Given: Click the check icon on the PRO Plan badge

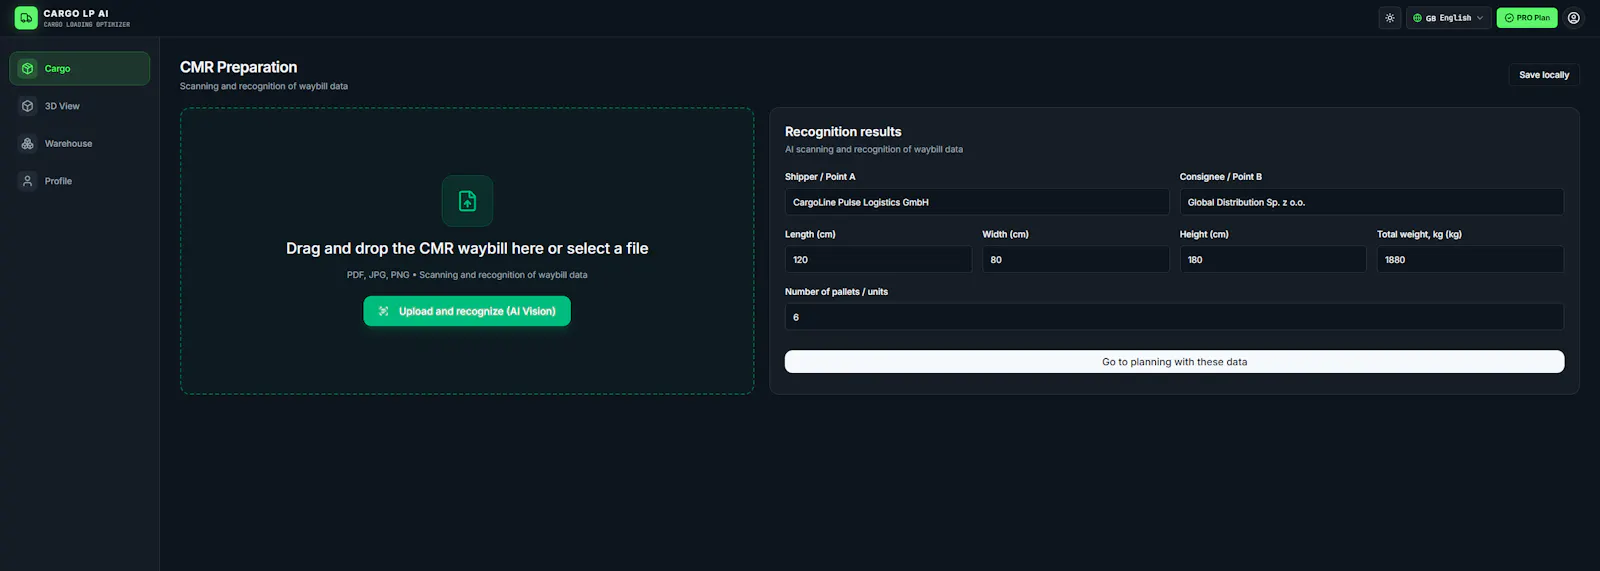Looking at the screenshot, I should [x=1509, y=18].
